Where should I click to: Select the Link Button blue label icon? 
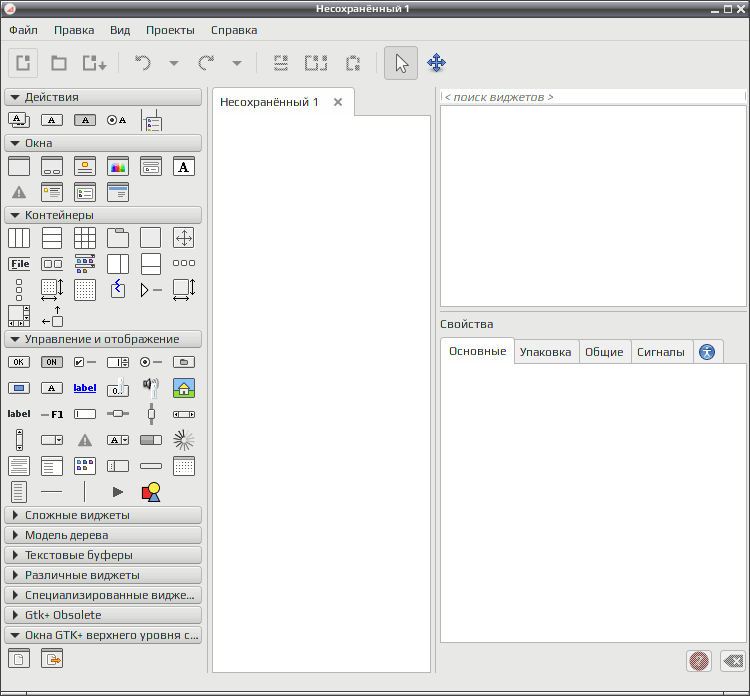coord(85,388)
